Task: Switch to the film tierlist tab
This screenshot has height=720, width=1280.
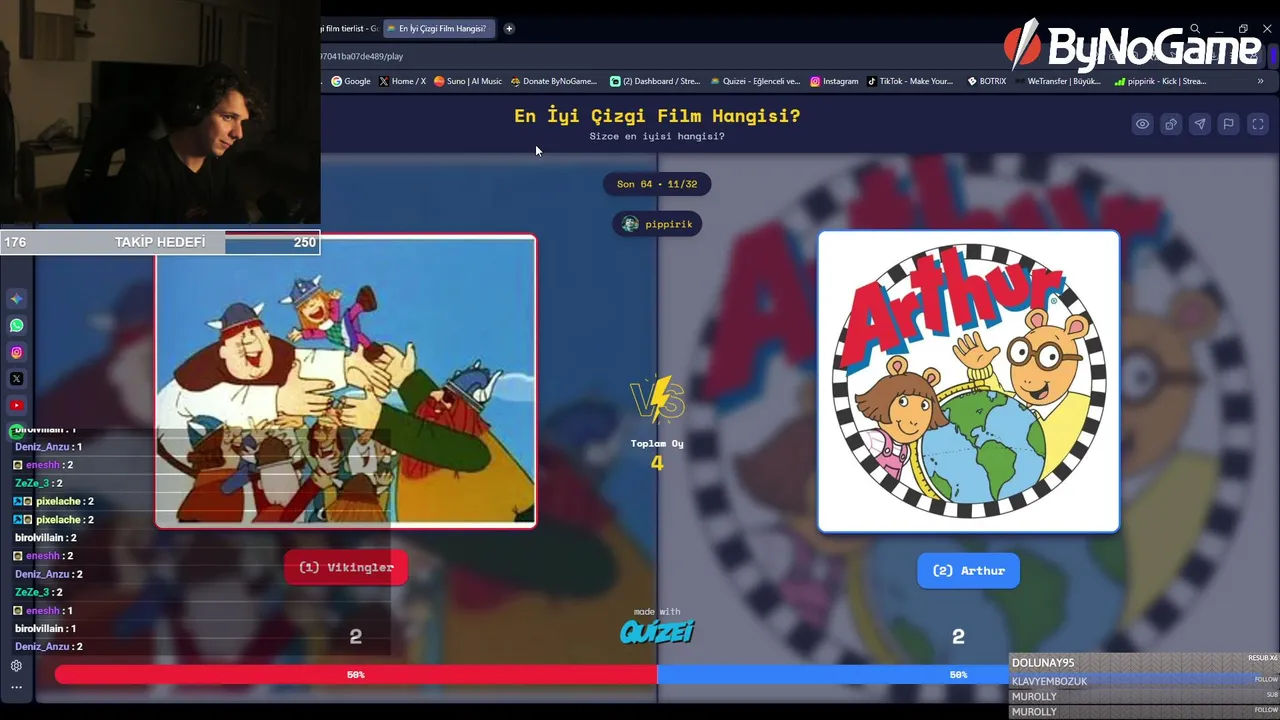Action: 349,28
